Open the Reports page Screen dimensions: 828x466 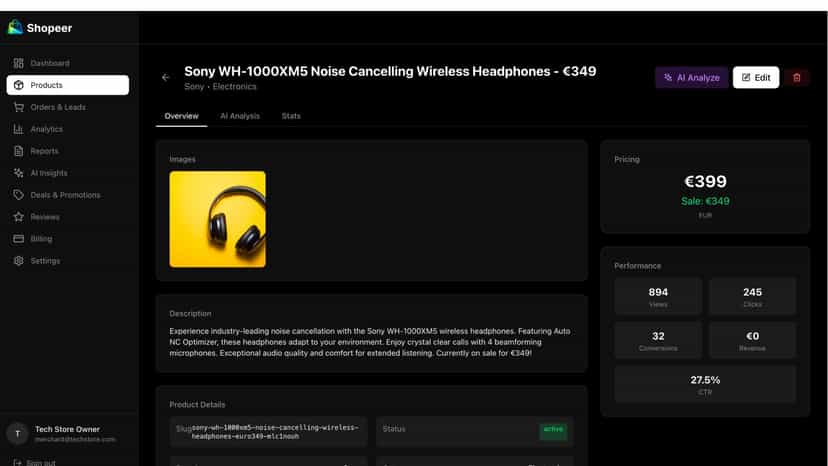point(68,151)
